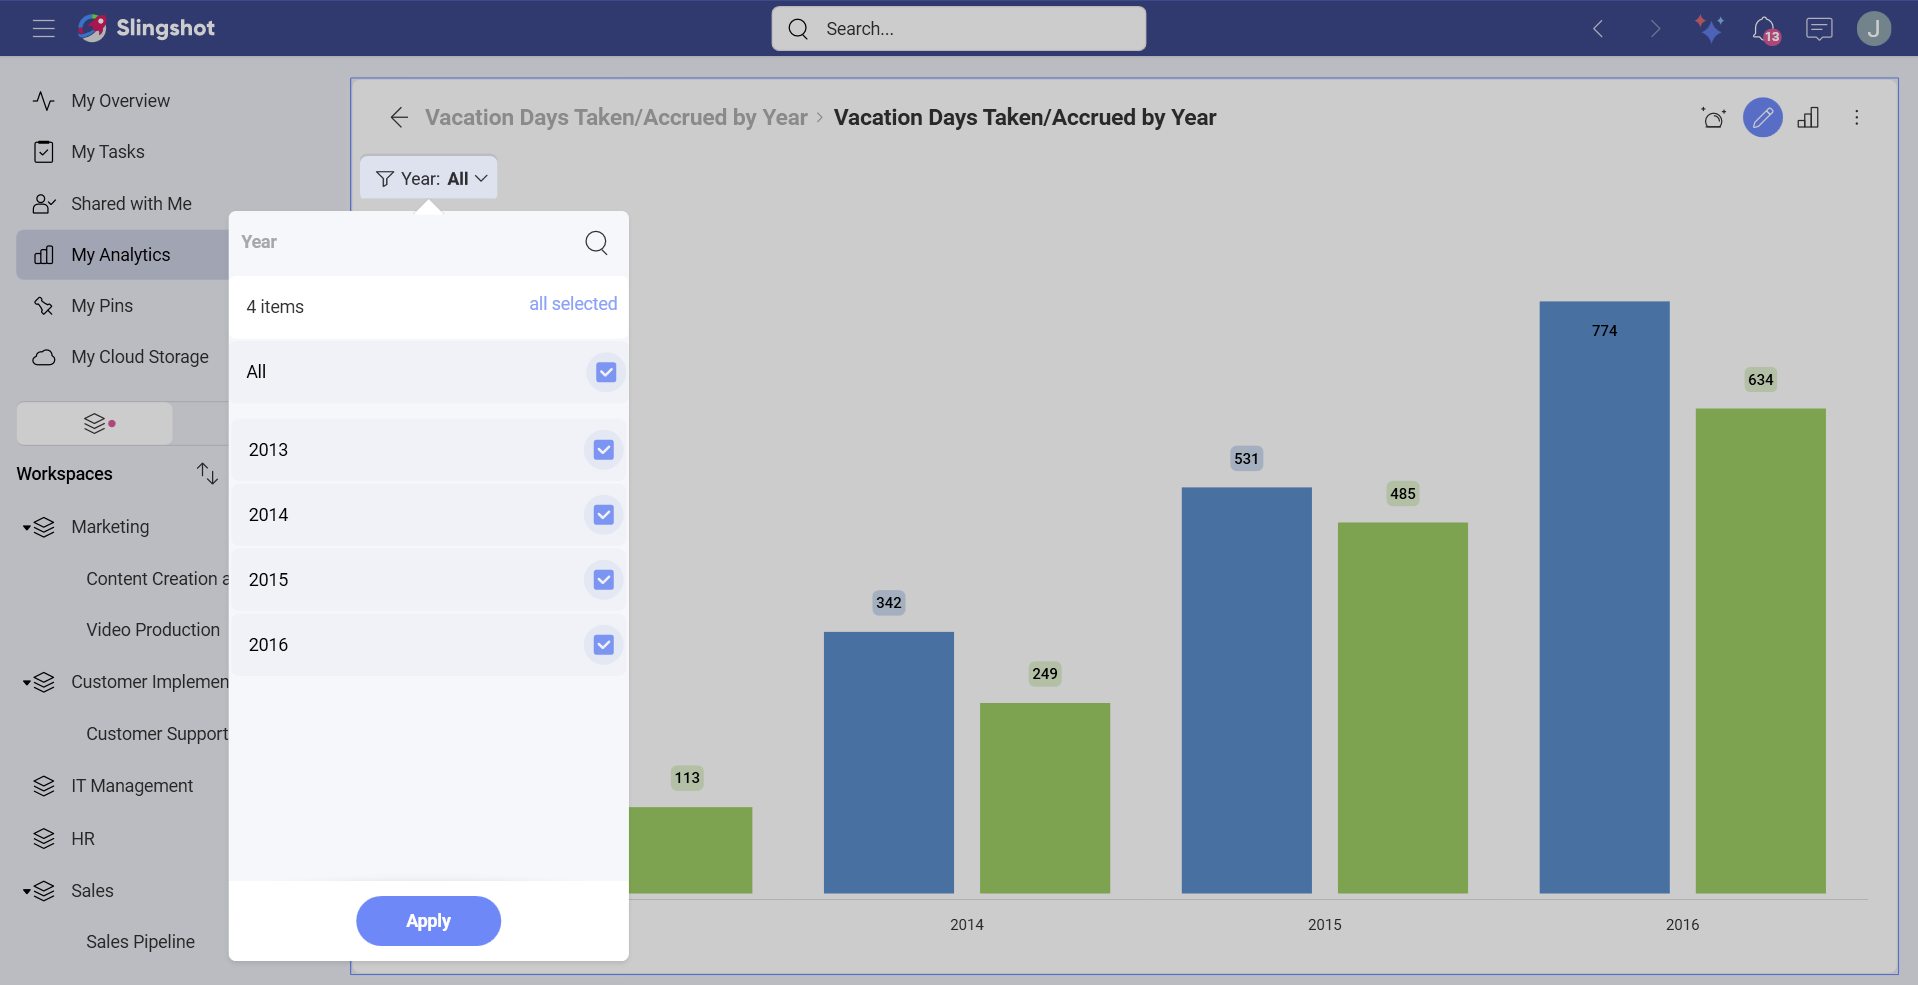Click the pencil edit button

click(x=1762, y=118)
